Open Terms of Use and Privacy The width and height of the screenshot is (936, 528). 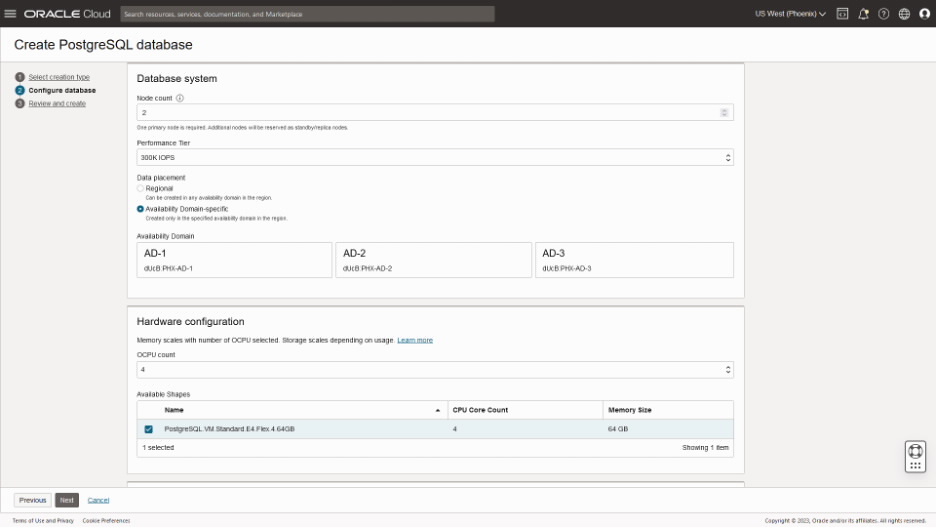coord(43,521)
